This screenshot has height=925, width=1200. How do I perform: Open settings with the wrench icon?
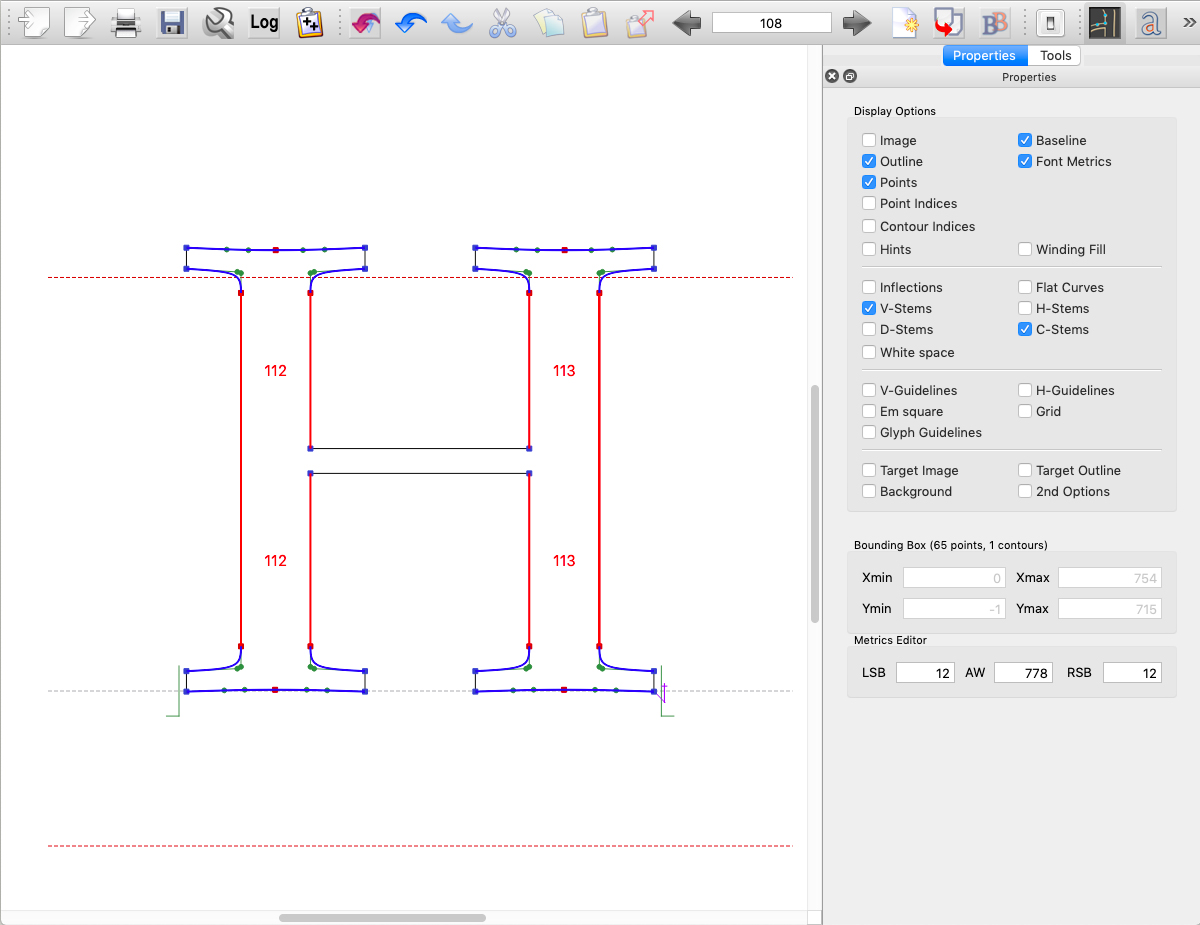point(218,22)
